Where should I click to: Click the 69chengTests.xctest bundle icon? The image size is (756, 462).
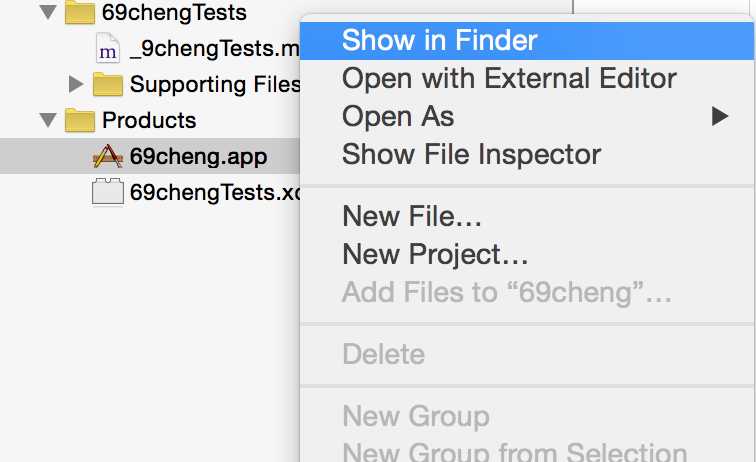108,192
